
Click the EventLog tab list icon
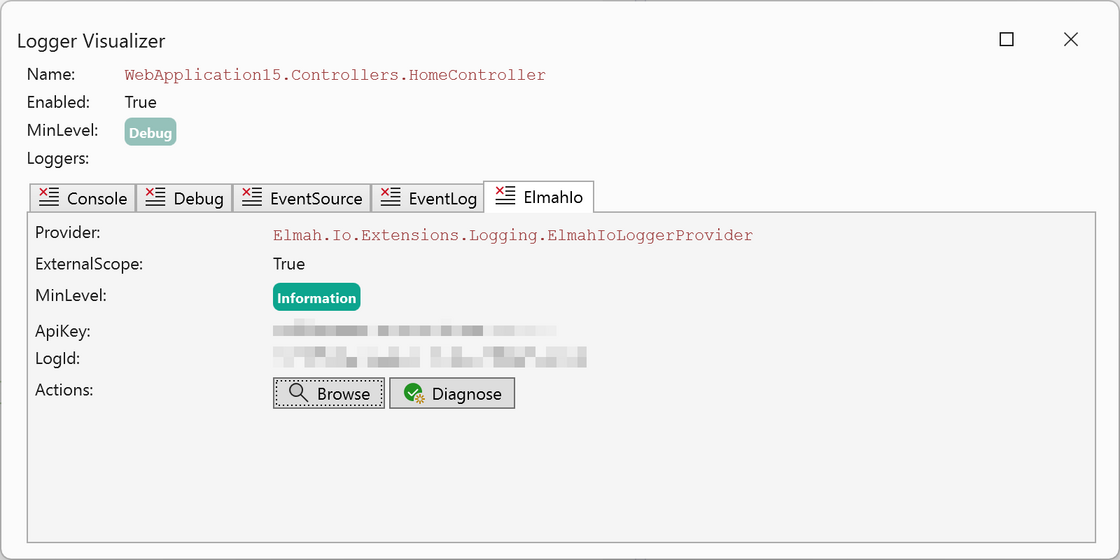click(390, 197)
